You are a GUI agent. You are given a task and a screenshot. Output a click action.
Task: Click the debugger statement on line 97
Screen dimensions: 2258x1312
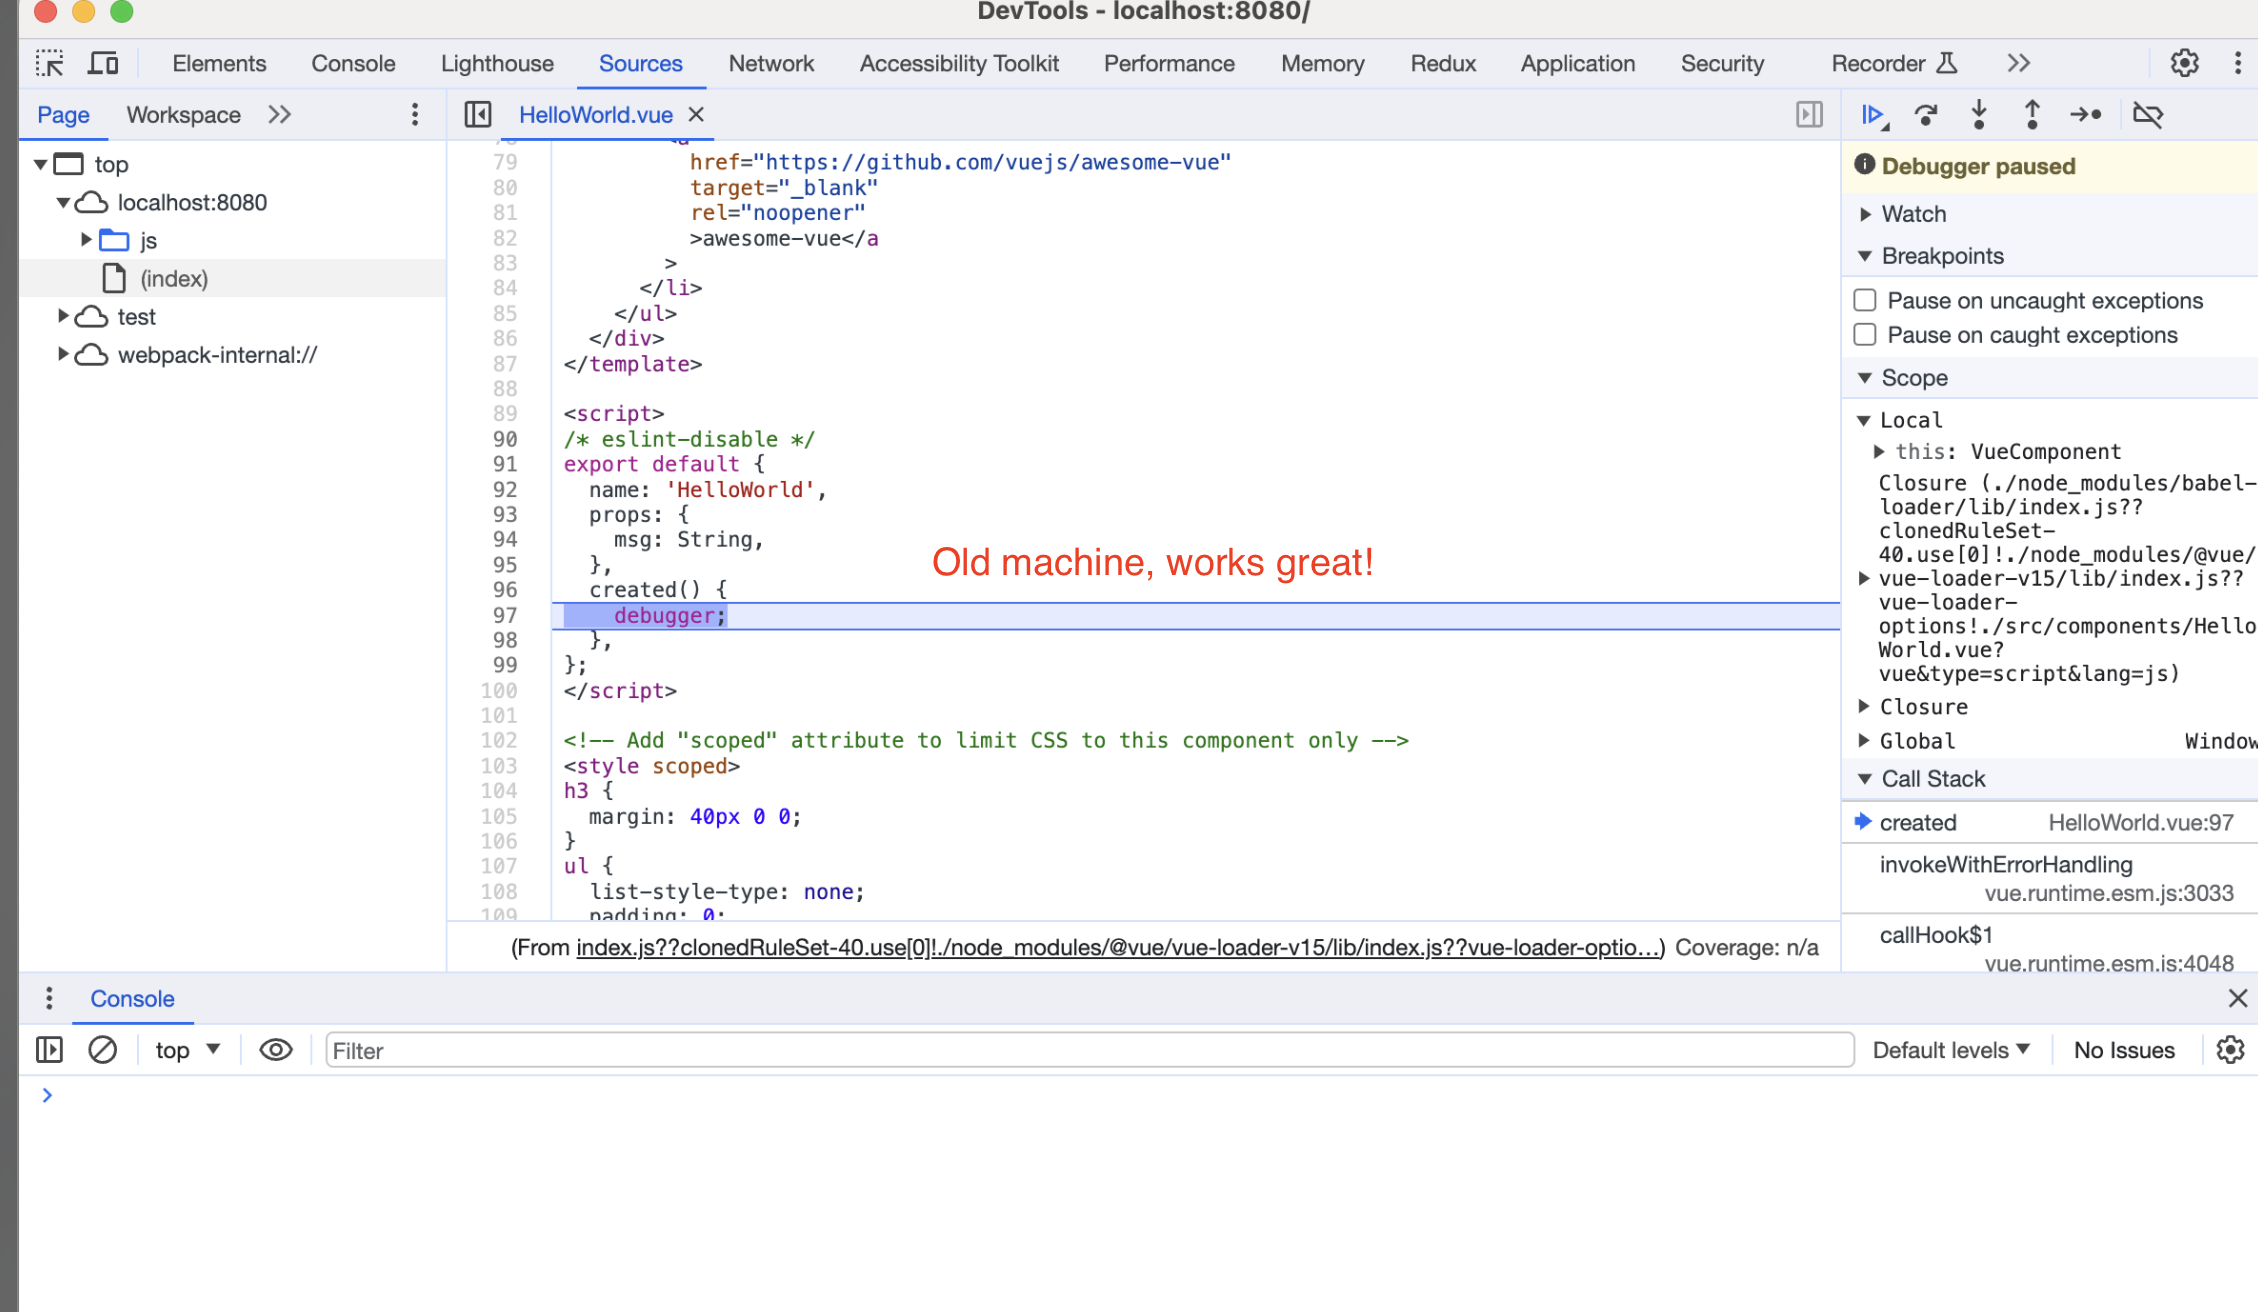pos(669,616)
